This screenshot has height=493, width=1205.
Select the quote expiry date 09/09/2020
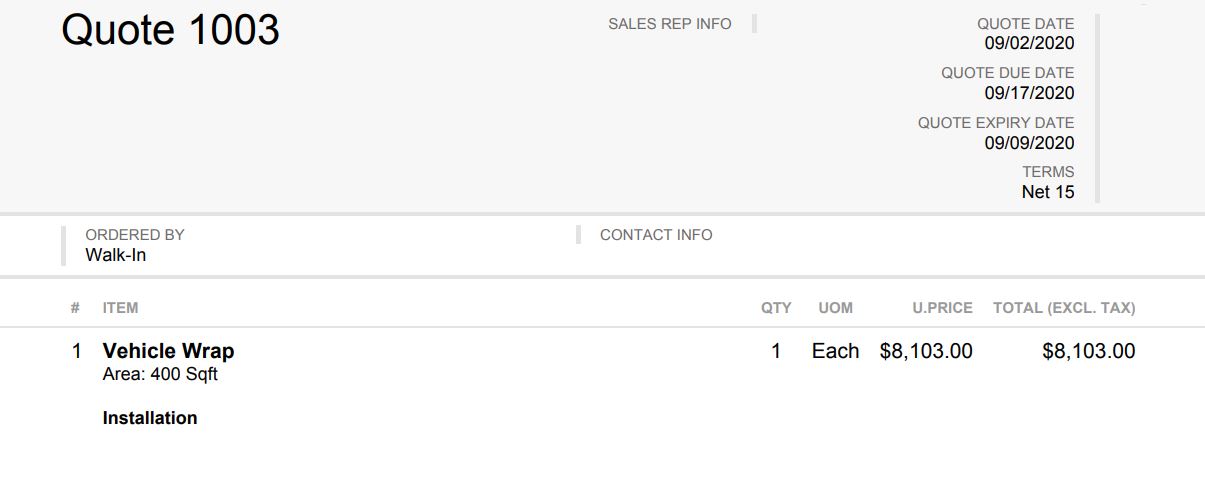click(x=1029, y=143)
